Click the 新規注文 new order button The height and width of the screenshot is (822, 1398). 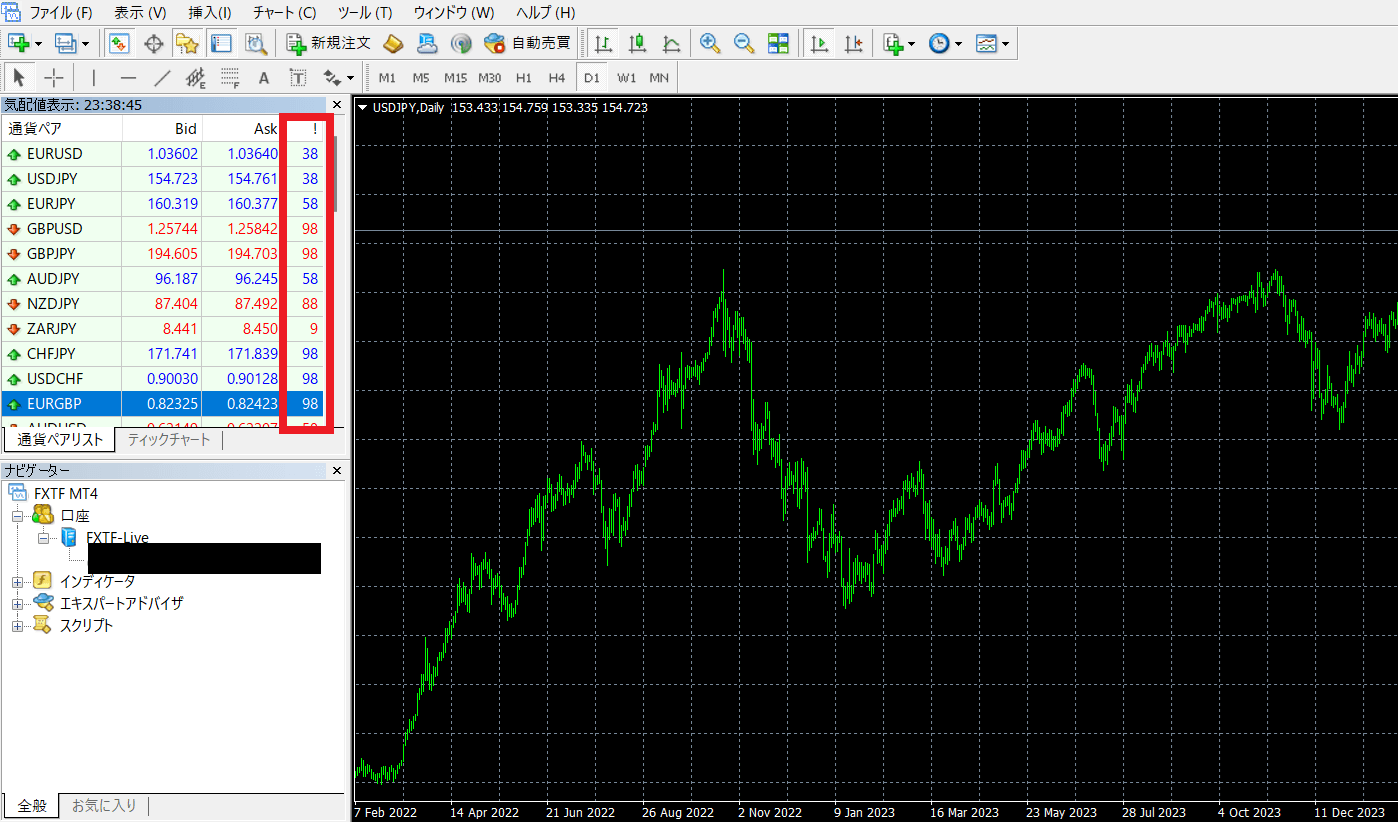click(328, 43)
